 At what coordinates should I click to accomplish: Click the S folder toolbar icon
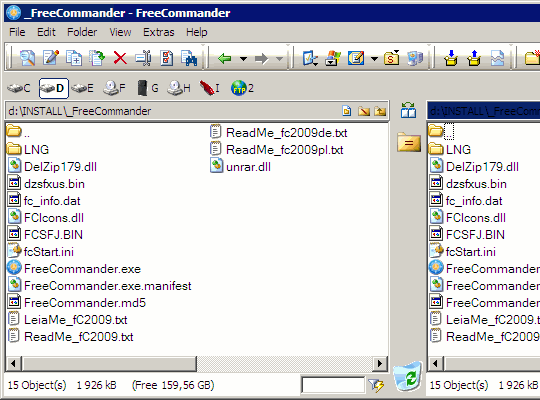point(392,58)
